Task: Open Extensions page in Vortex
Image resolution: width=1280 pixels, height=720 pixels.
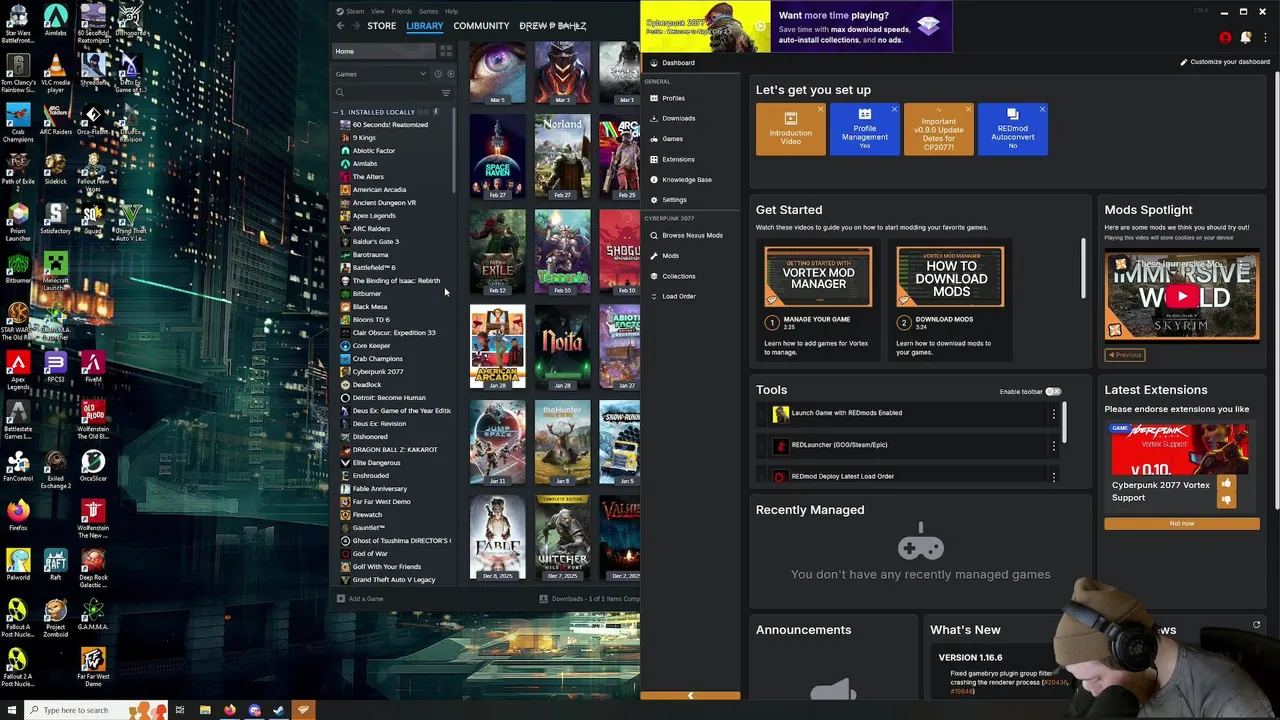Action: [x=690, y=159]
